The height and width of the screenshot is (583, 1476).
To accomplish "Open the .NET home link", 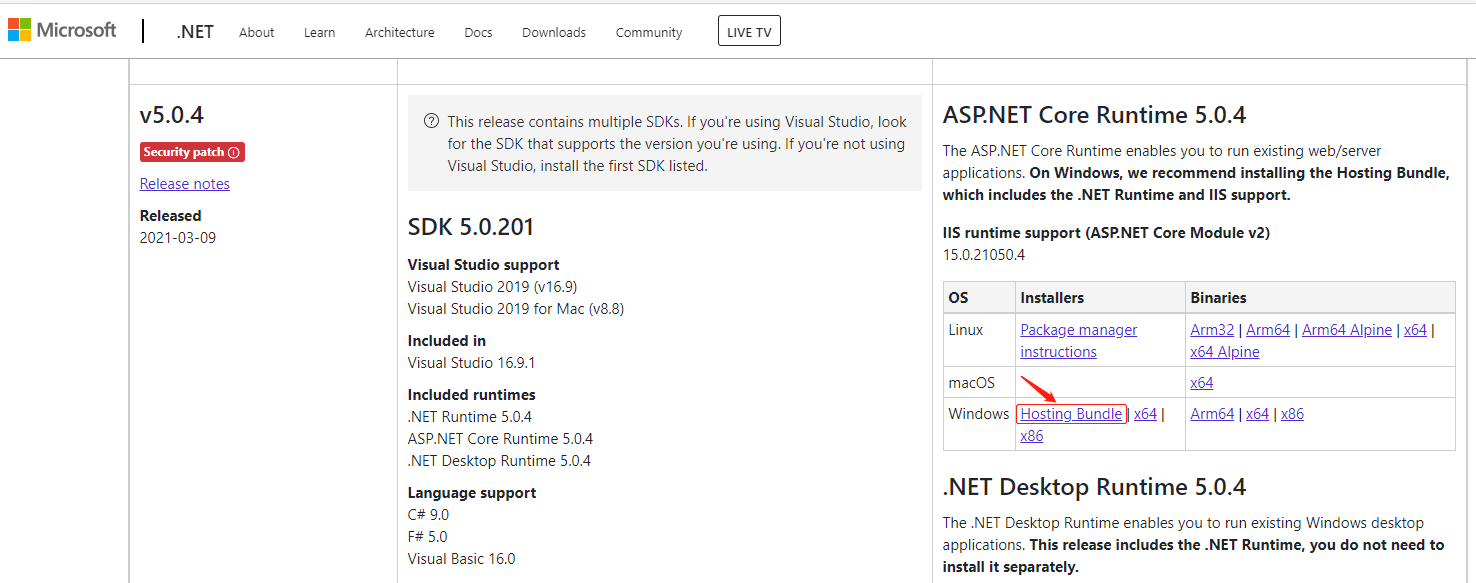I will click(195, 32).
